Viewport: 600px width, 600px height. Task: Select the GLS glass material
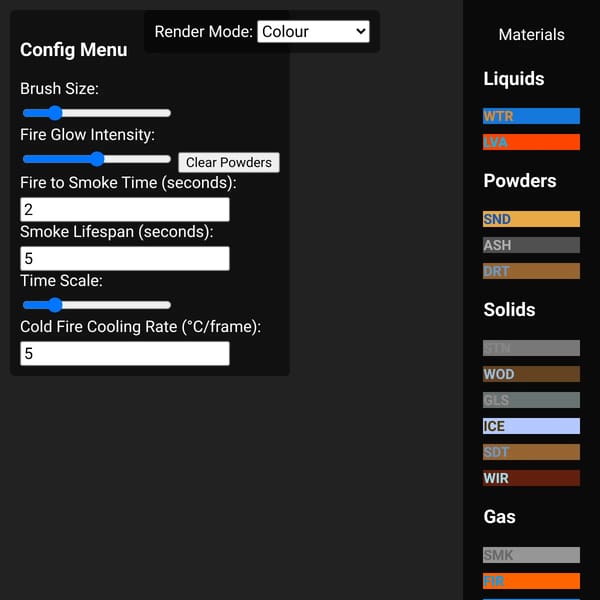click(x=531, y=400)
